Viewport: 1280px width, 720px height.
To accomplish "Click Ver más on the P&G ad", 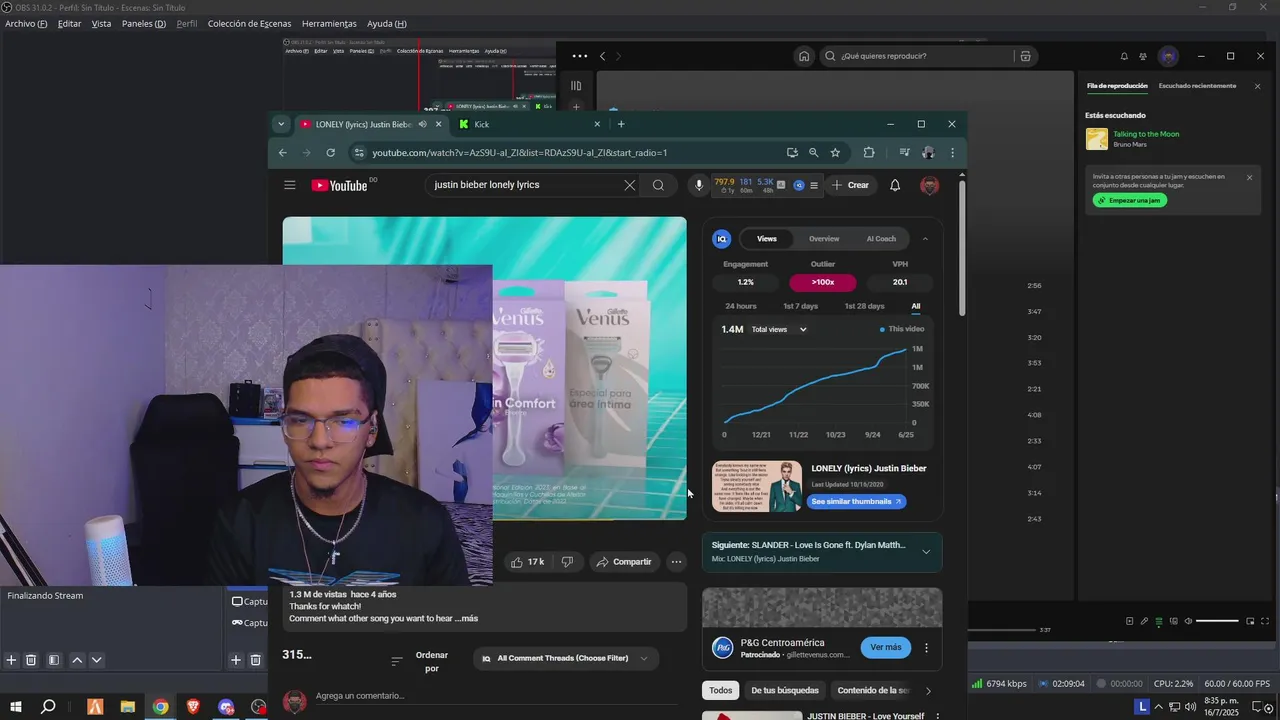I will (x=886, y=647).
